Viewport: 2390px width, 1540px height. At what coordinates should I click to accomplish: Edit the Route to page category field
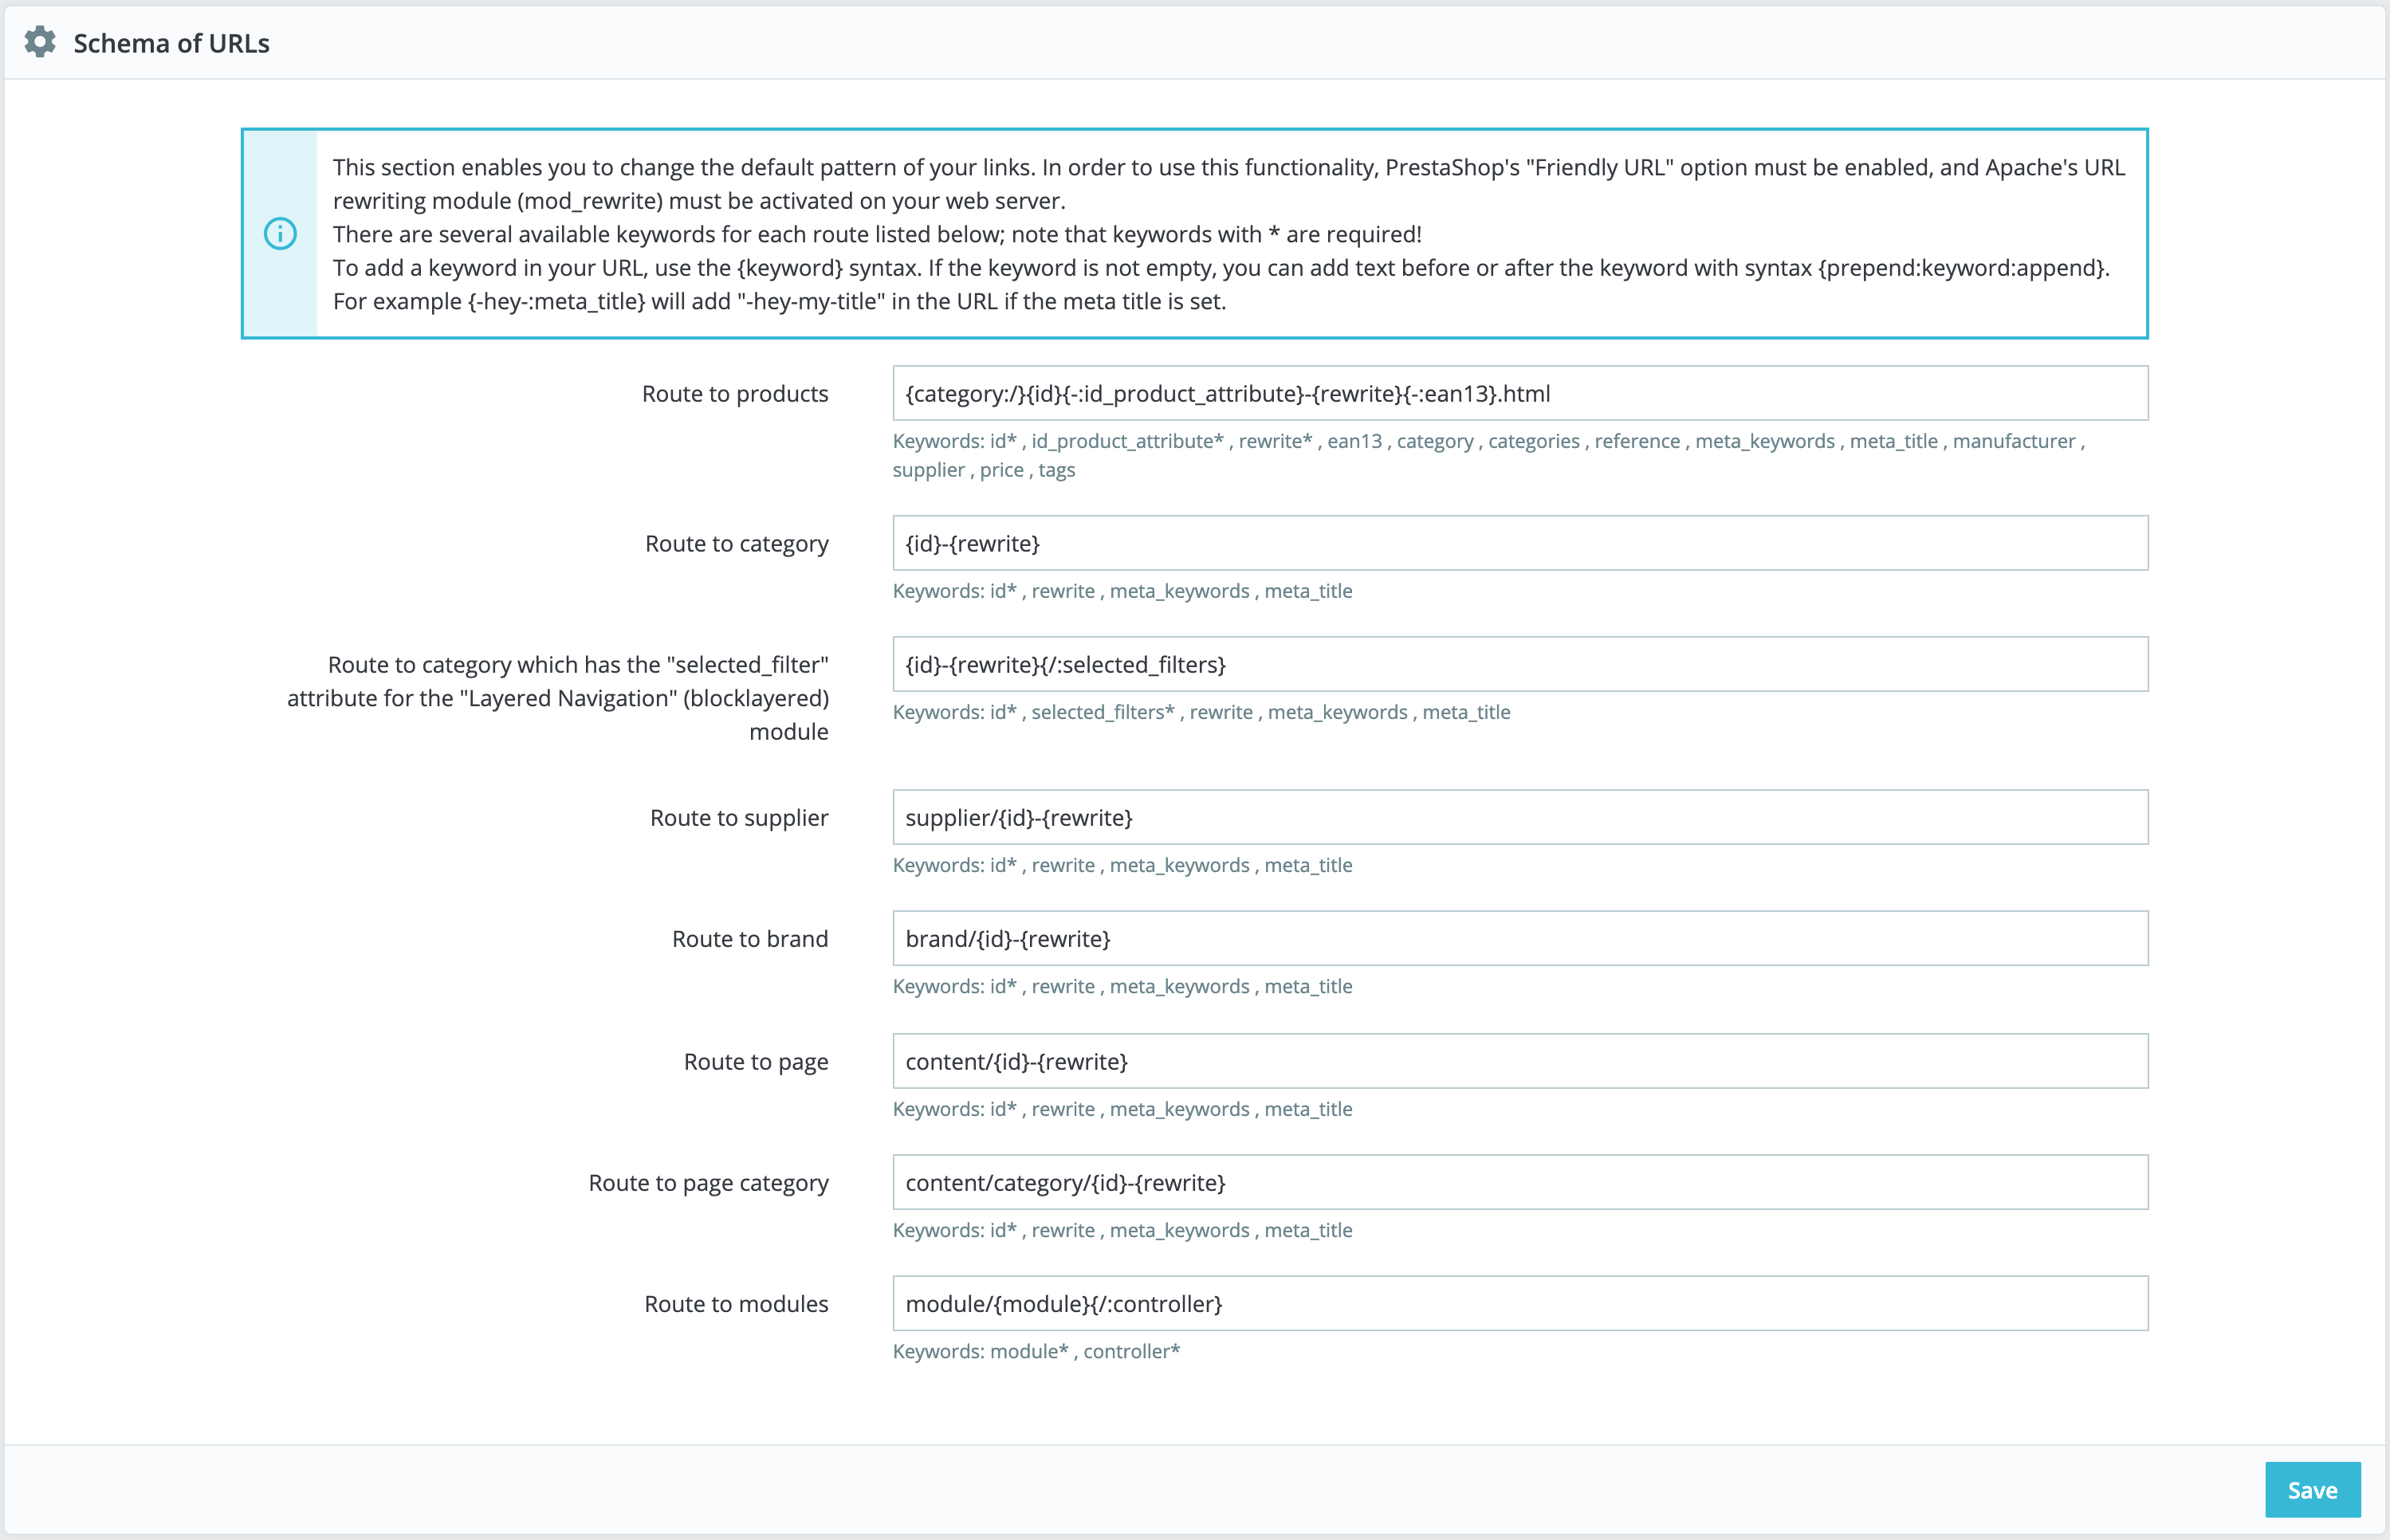tap(1520, 1182)
